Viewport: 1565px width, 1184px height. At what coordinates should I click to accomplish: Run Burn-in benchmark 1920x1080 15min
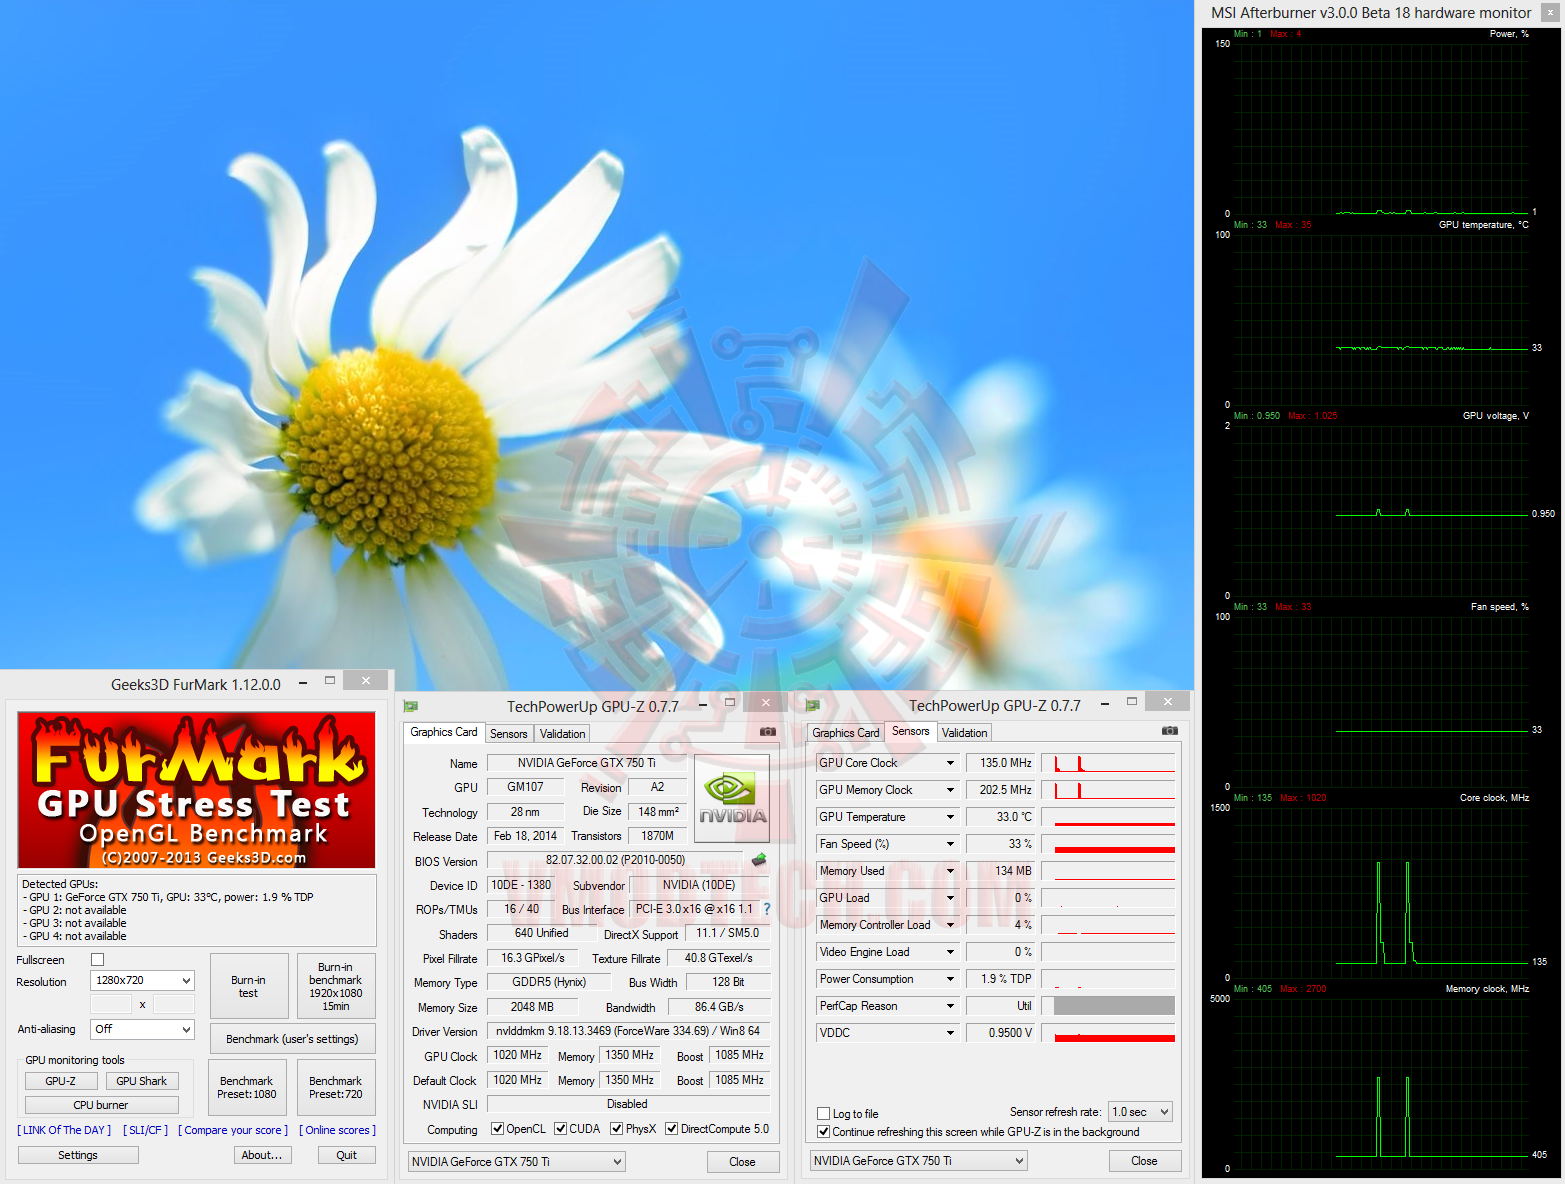[336, 986]
